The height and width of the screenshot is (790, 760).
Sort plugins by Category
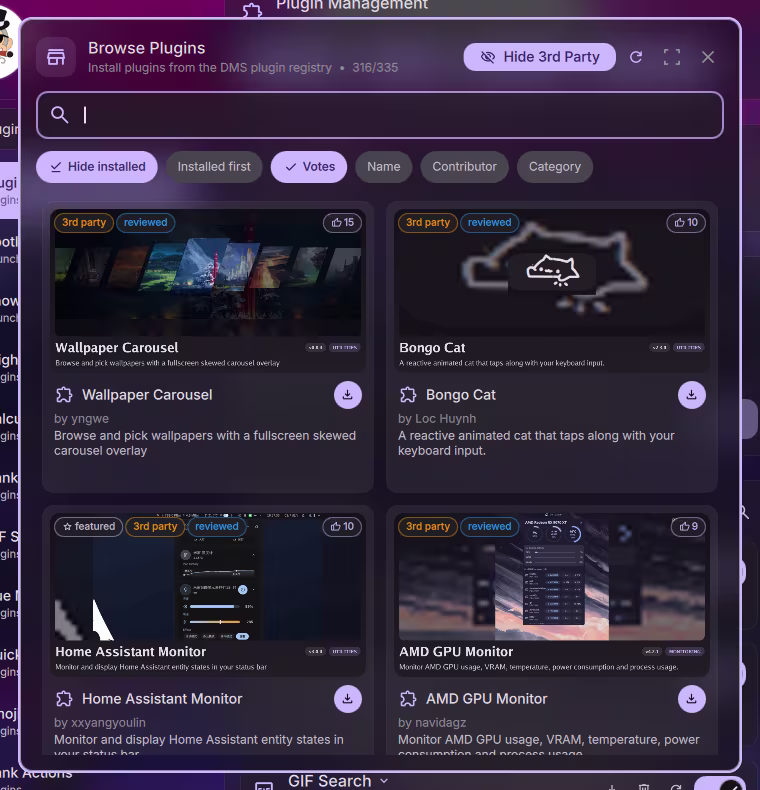[554, 167]
